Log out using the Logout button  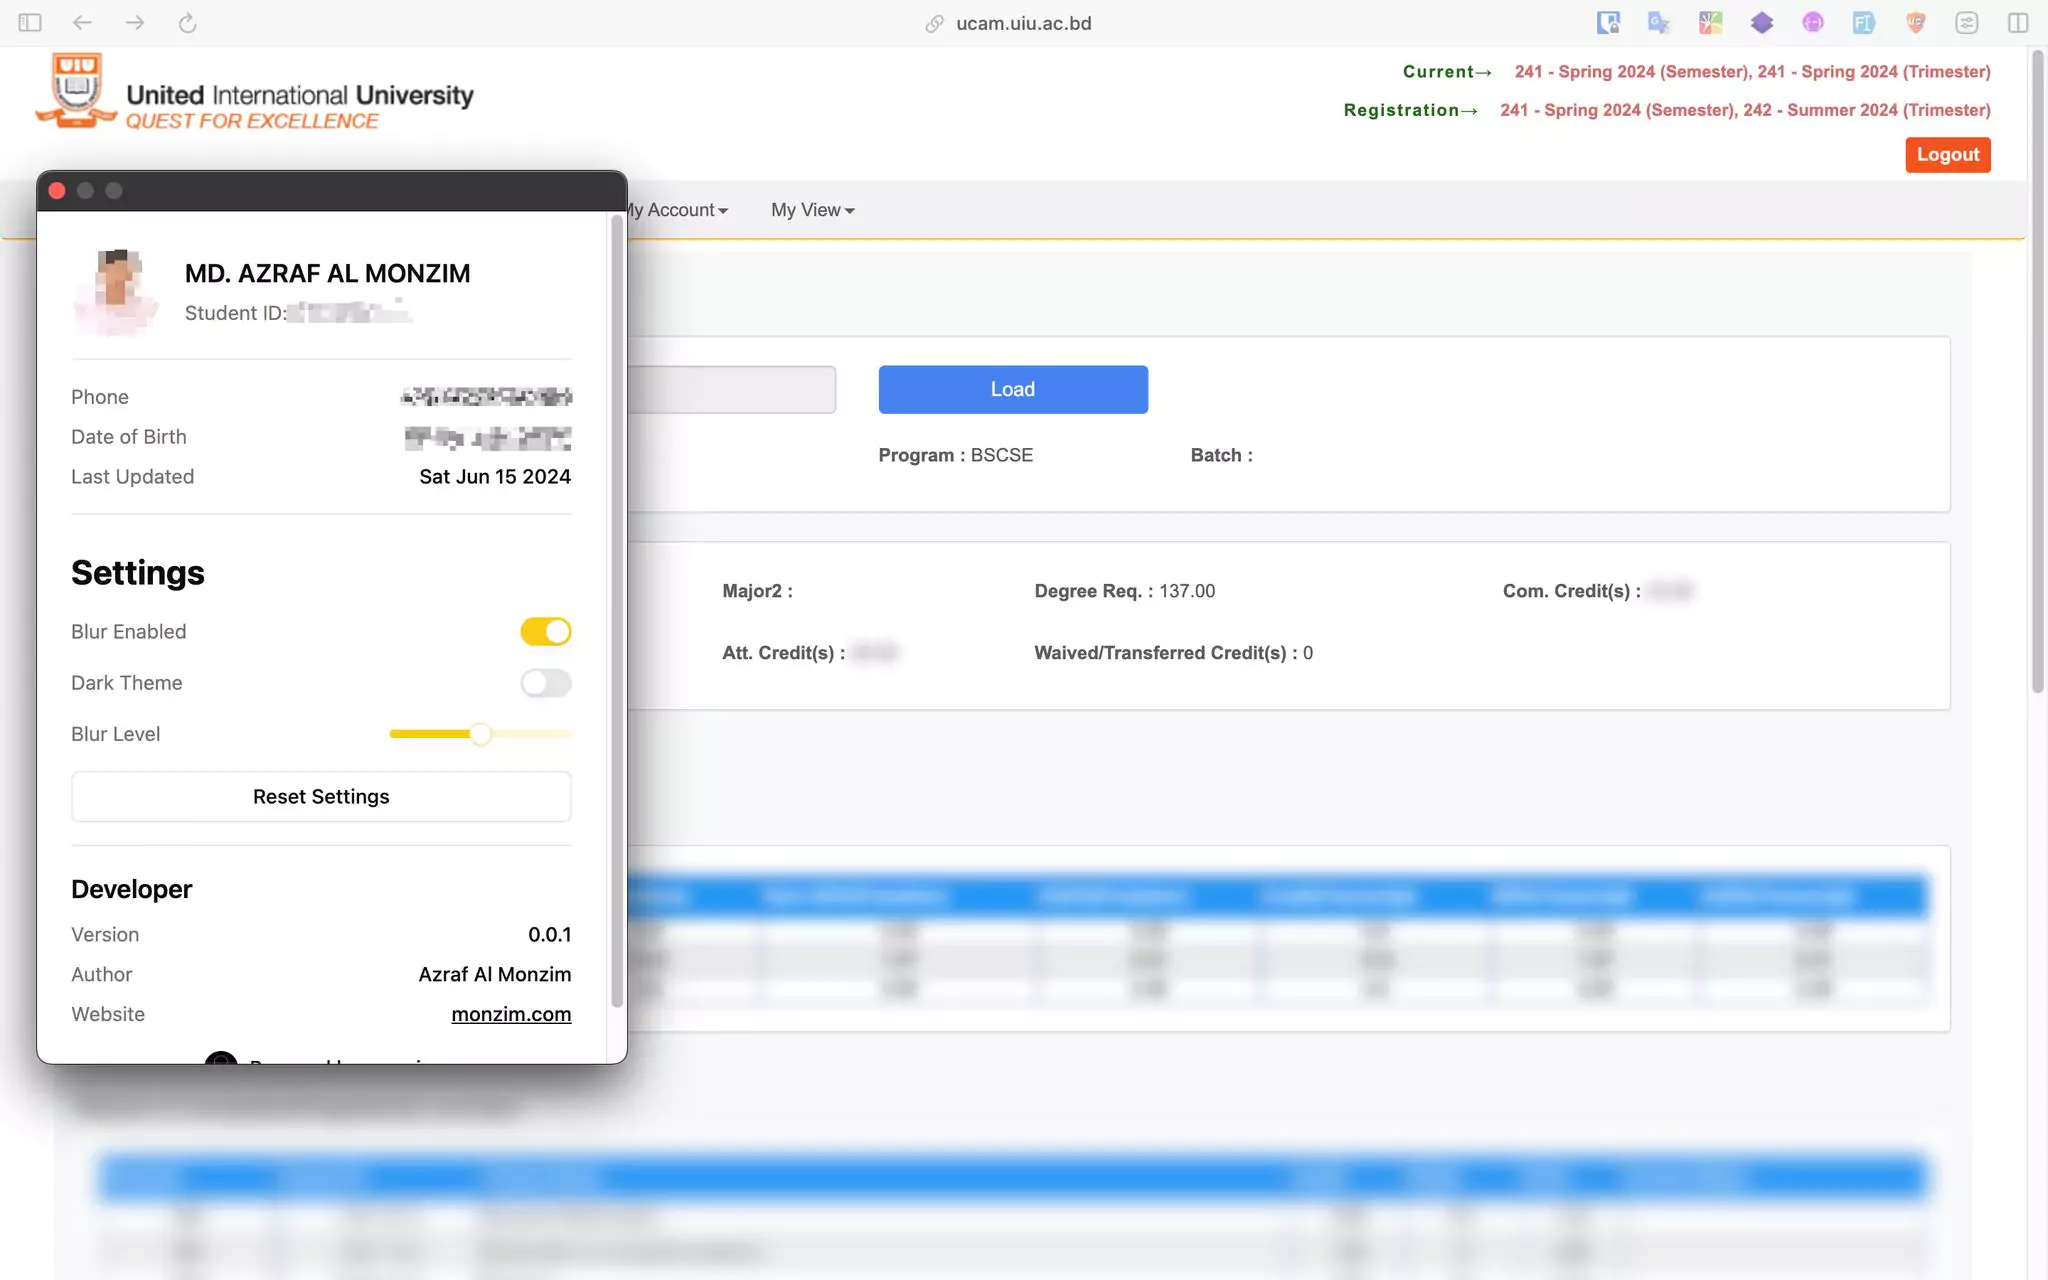click(x=1947, y=155)
